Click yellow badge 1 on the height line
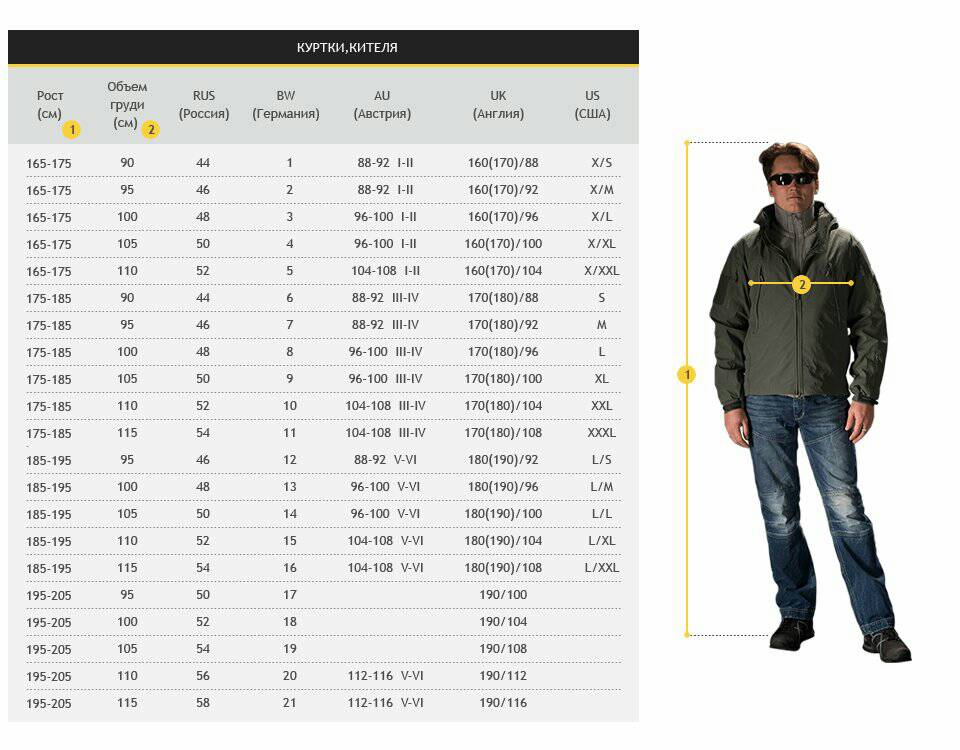 click(686, 375)
